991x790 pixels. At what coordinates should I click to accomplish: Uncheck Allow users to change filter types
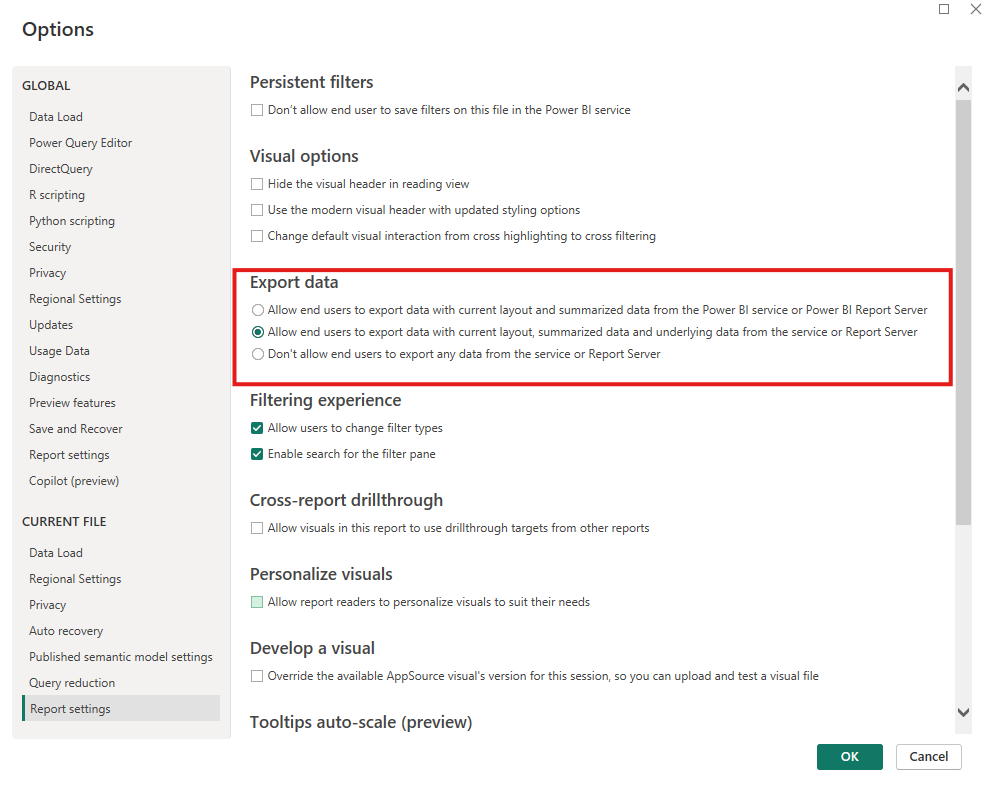coord(257,428)
